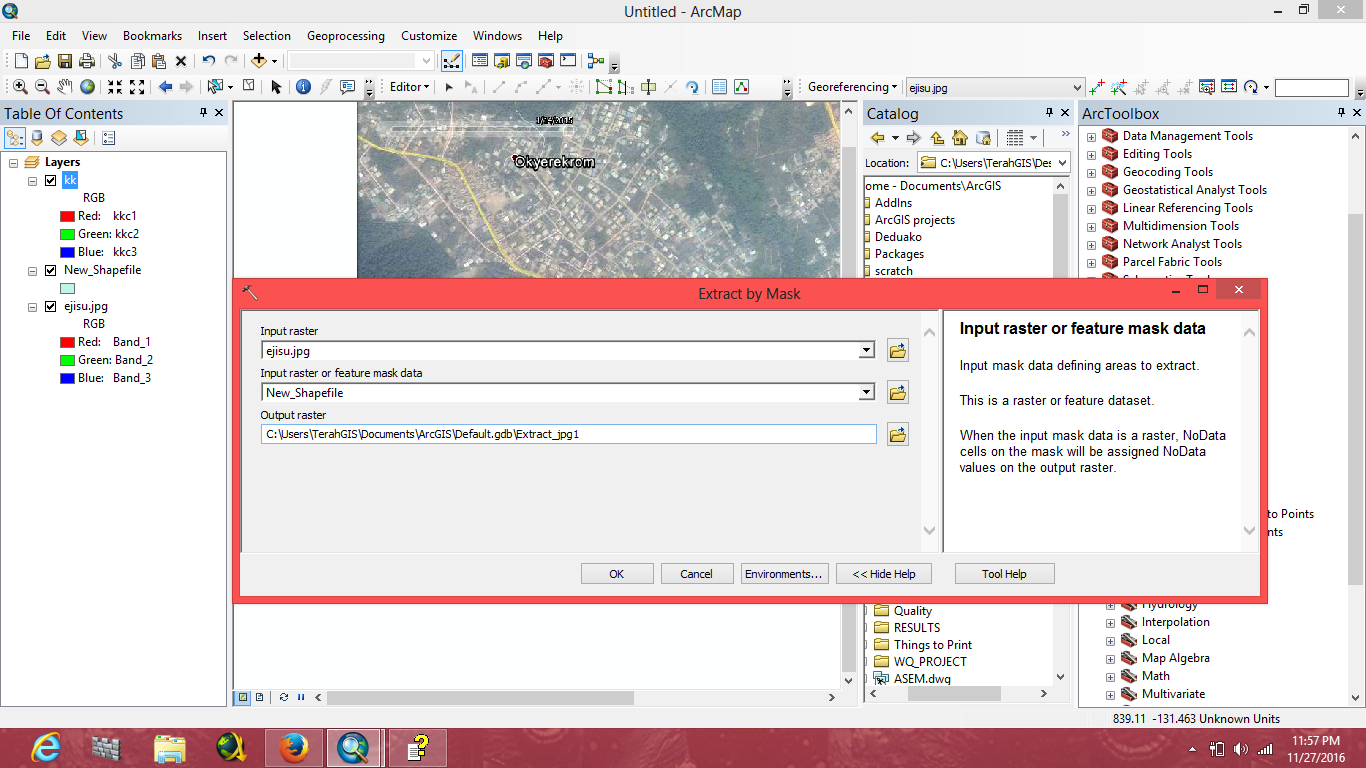Select the Add Control Points tool
This screenshot has height=768, width=1366.
(x=1097, y=87)
